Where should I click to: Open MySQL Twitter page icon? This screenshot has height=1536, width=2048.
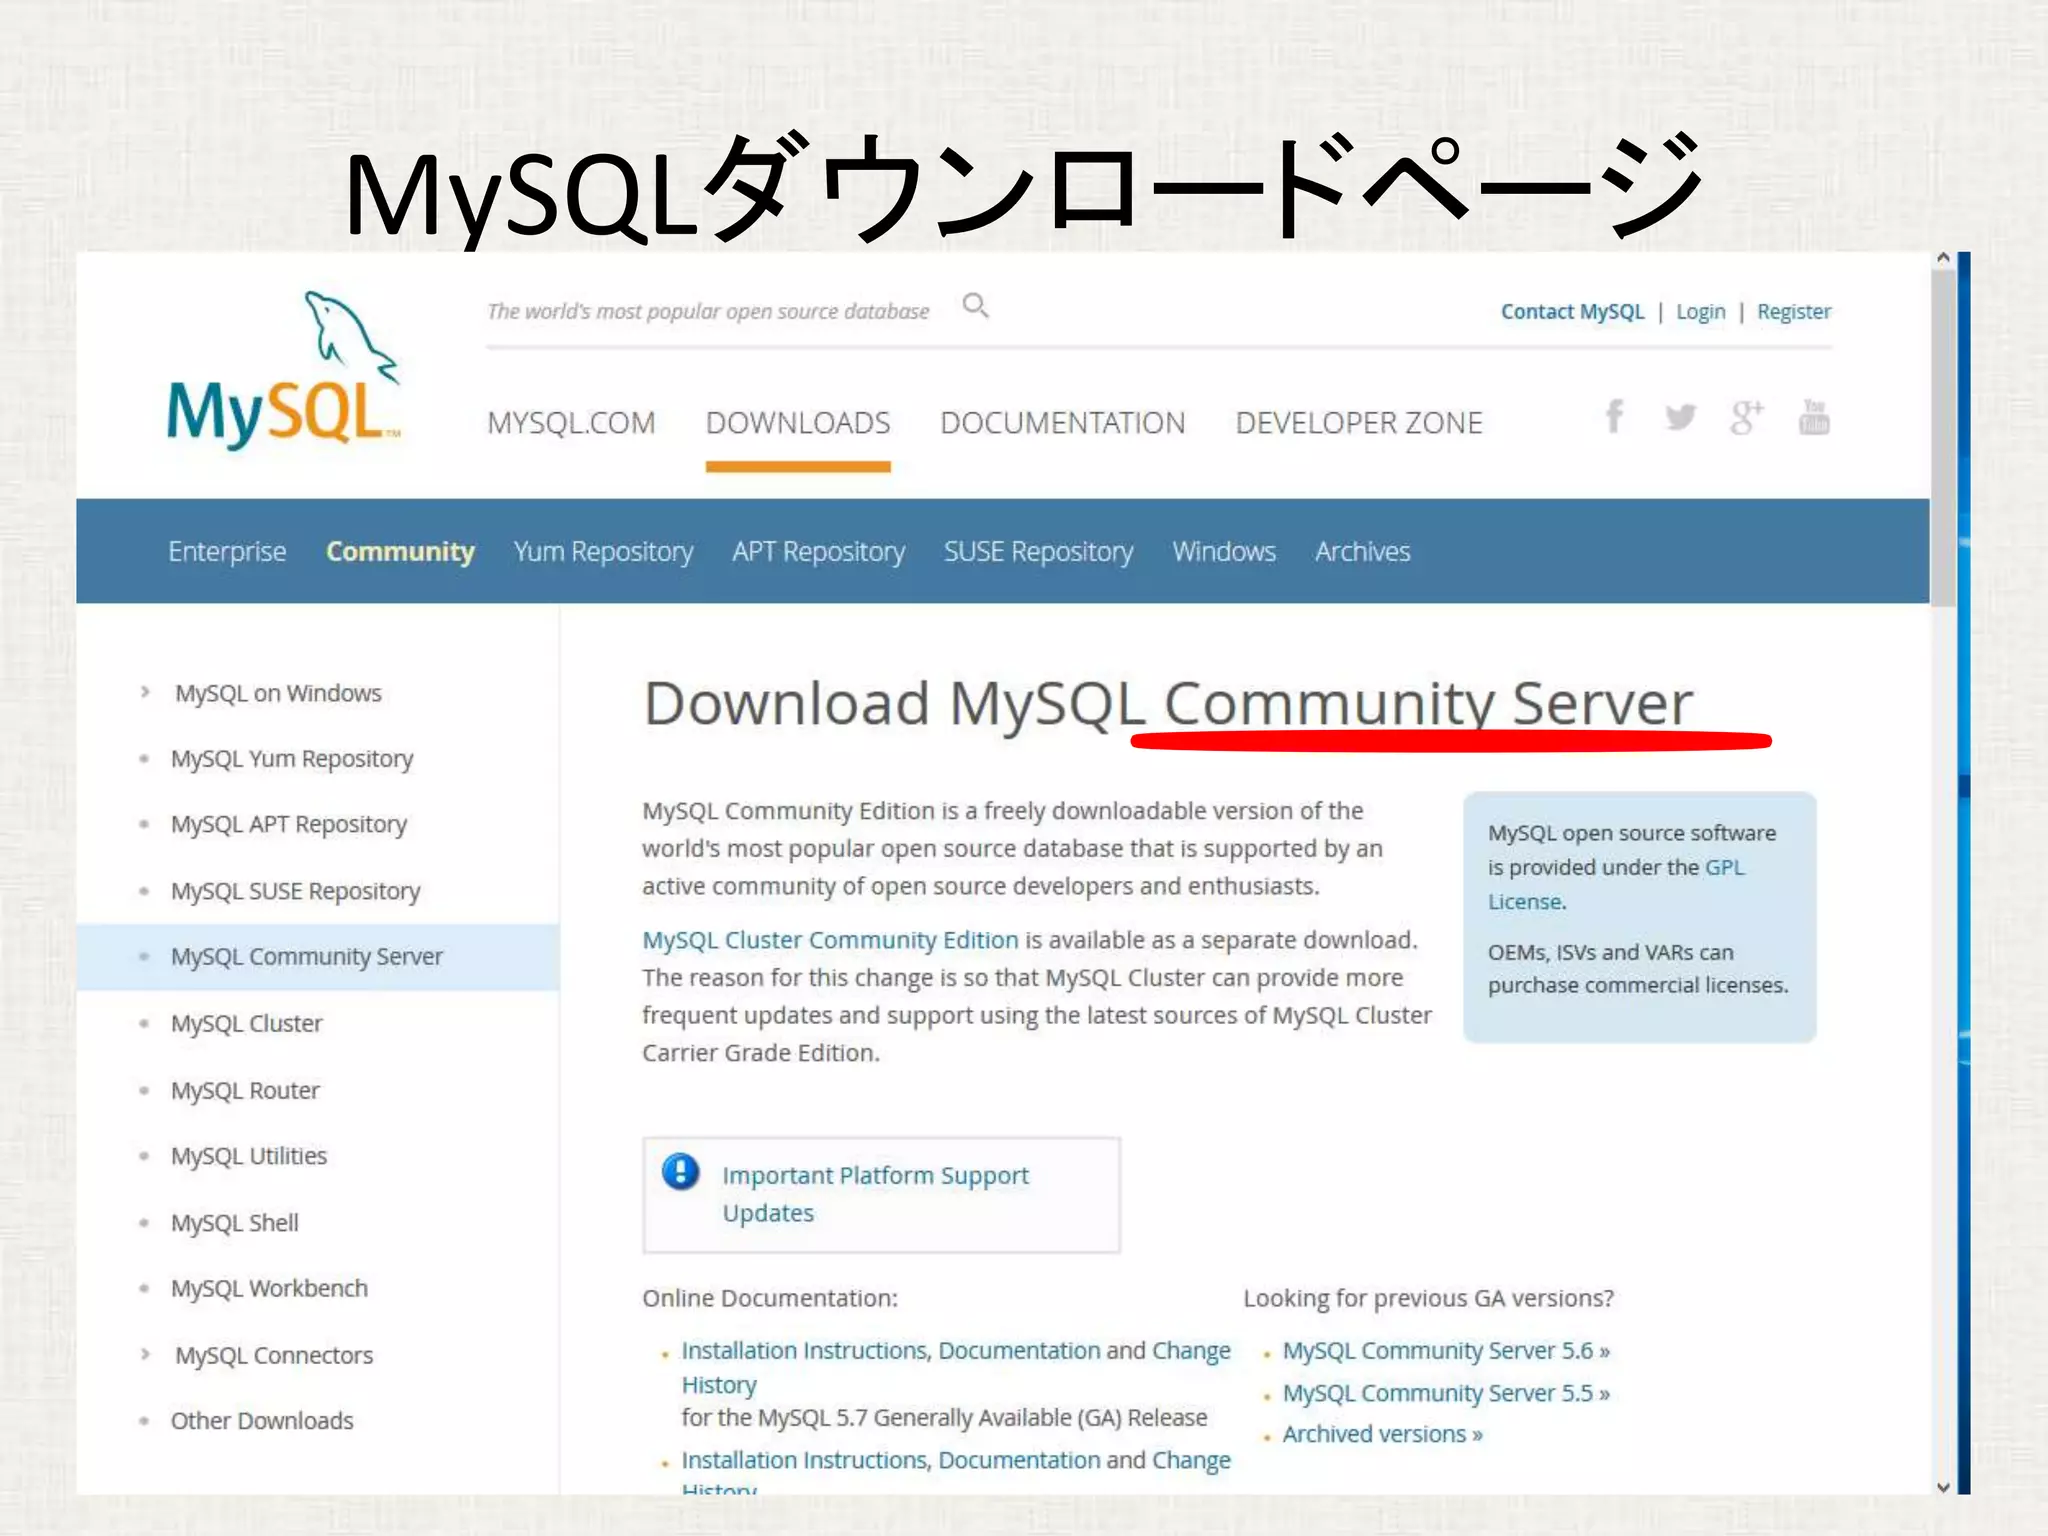point(1680,417)
